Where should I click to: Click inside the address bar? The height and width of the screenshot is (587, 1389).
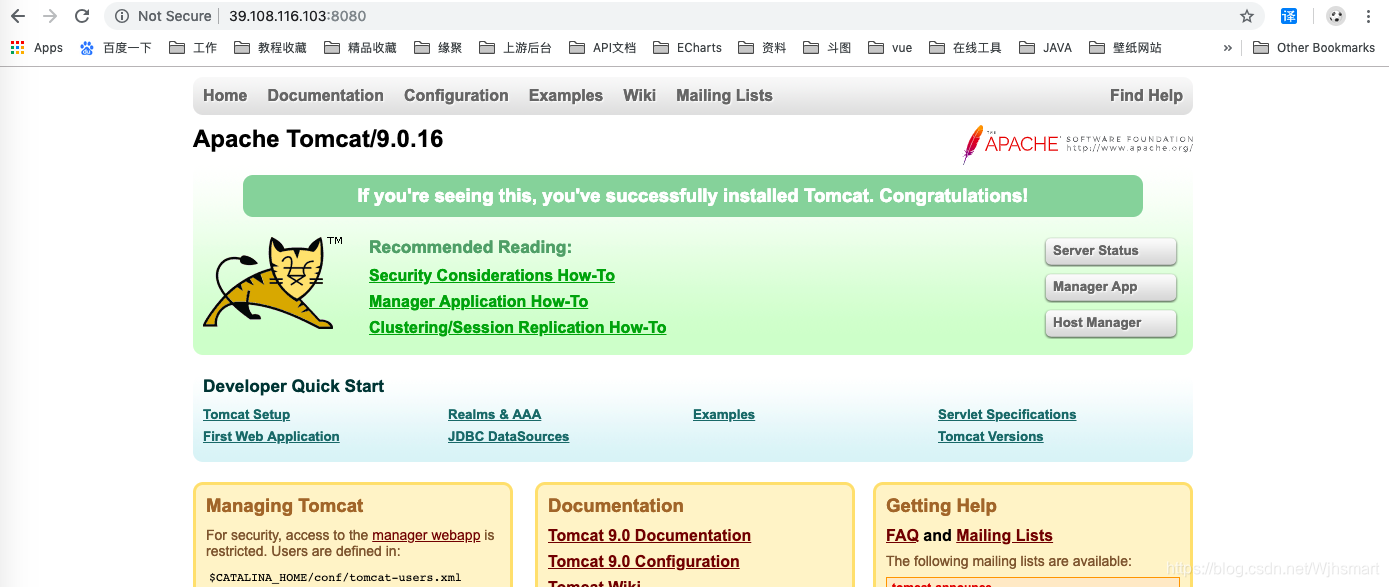(x=400, y=16)
